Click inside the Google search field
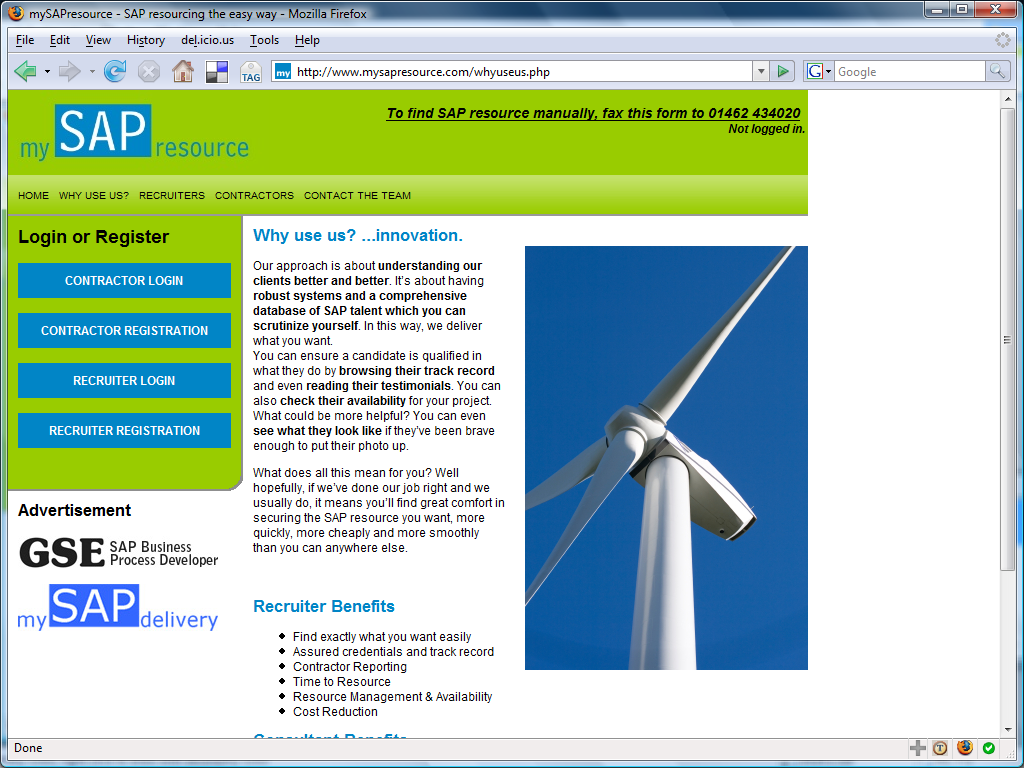1024x768 pixels. [908, 72]
